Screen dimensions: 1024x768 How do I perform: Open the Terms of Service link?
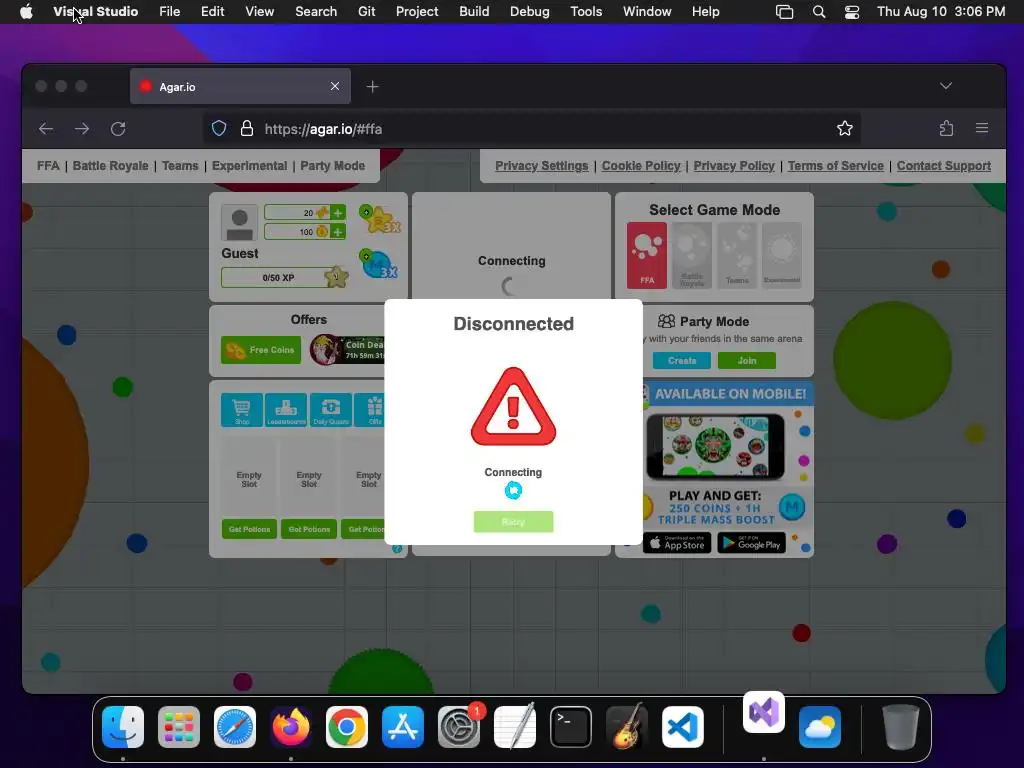(835, 166)
